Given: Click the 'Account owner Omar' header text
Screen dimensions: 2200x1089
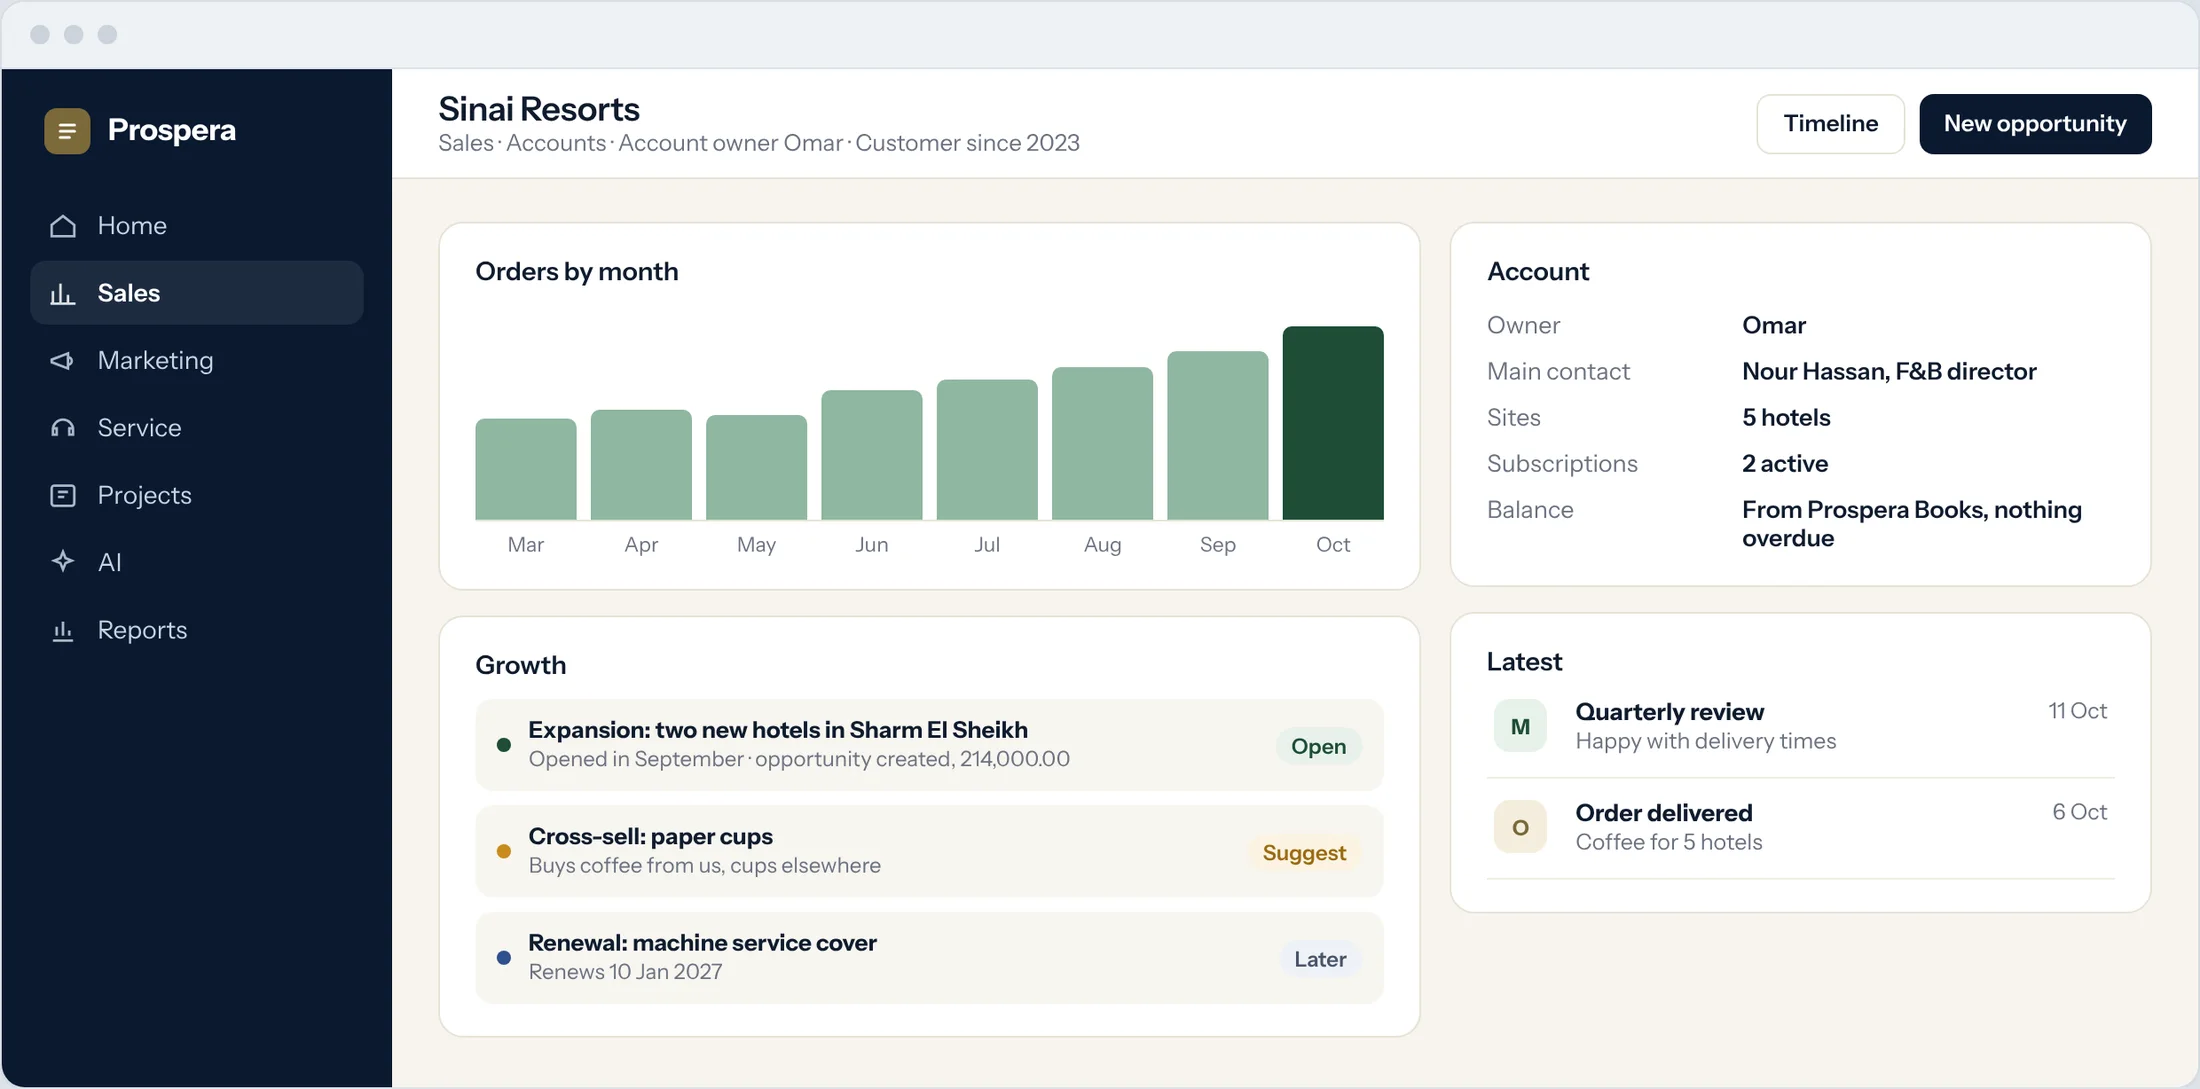Looking at the screenshot, I should 731,143.
